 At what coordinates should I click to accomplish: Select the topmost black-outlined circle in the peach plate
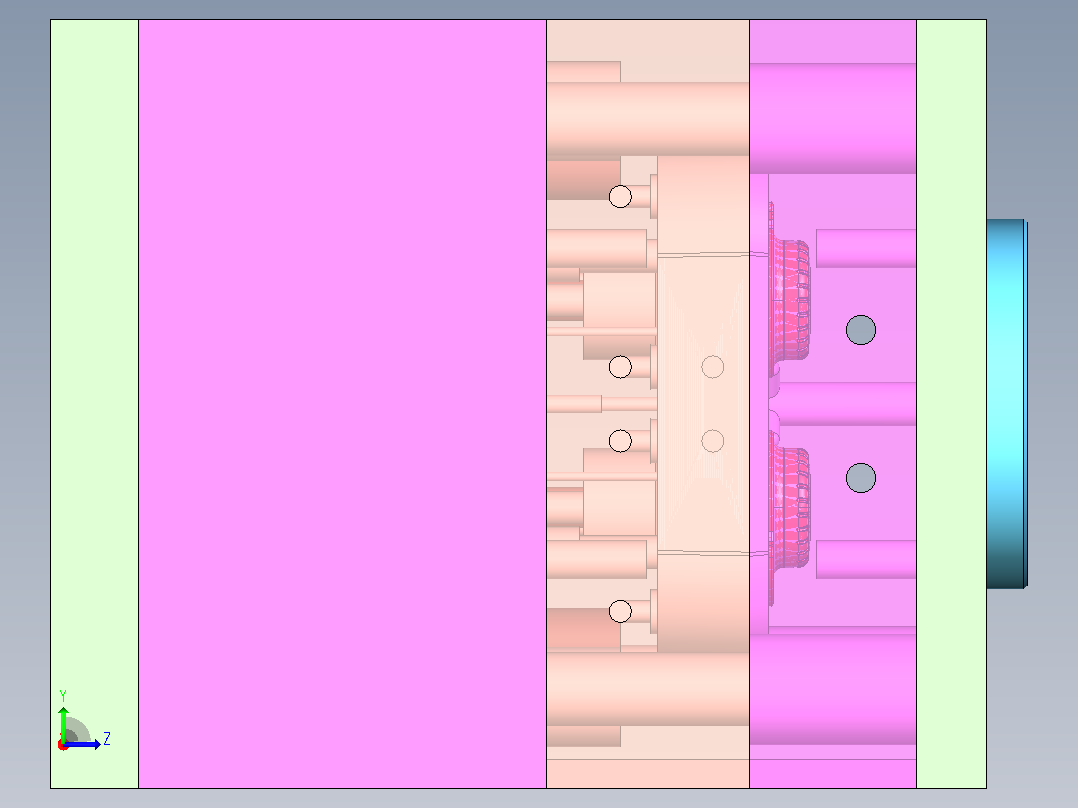(x=620, y=197)
